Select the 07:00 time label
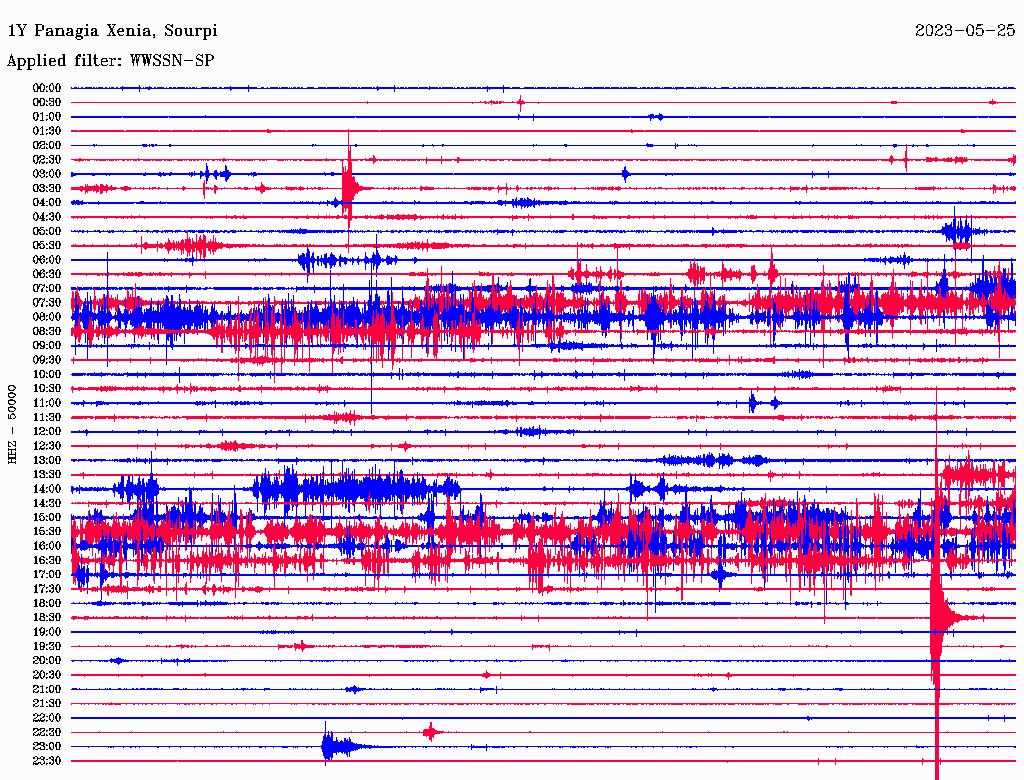Screen dimensions: 1024x780 pyautogui.click(x=47, y=289)
